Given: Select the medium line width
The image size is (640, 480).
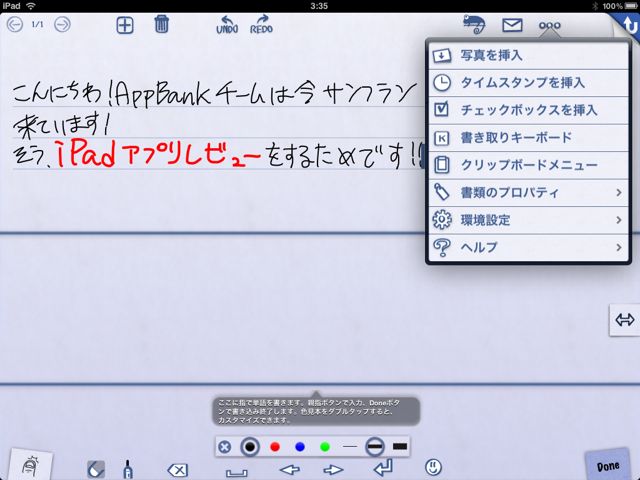Looking at the screenshot, I should pyautogui.click(x=375, y=447).
